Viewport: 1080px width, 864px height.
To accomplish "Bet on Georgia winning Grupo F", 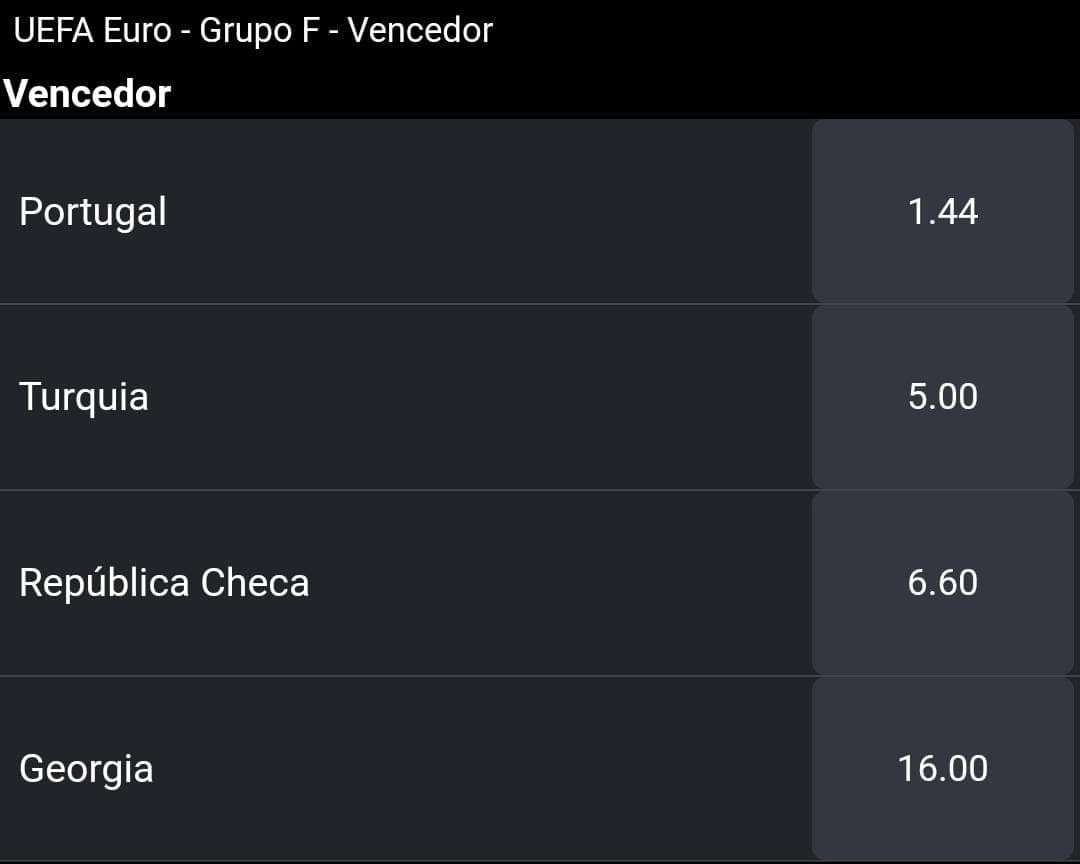I will (942, 769).
